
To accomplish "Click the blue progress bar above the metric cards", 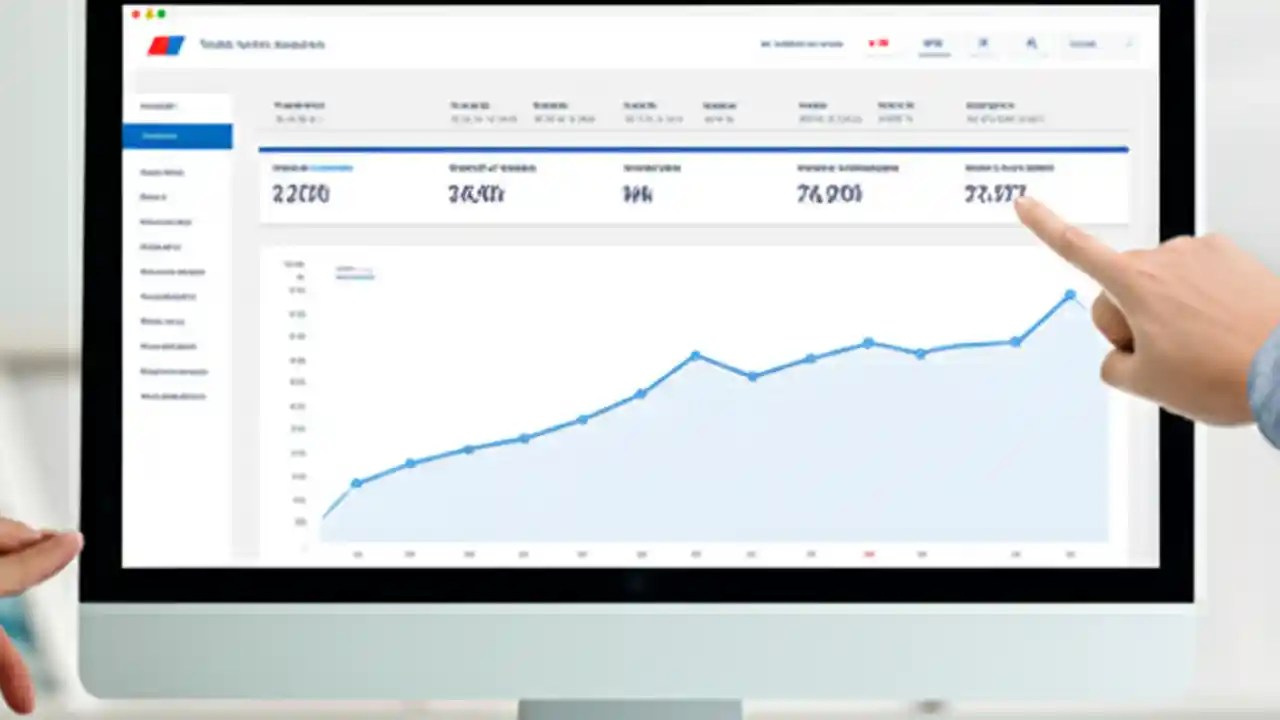I will point(693,150).
